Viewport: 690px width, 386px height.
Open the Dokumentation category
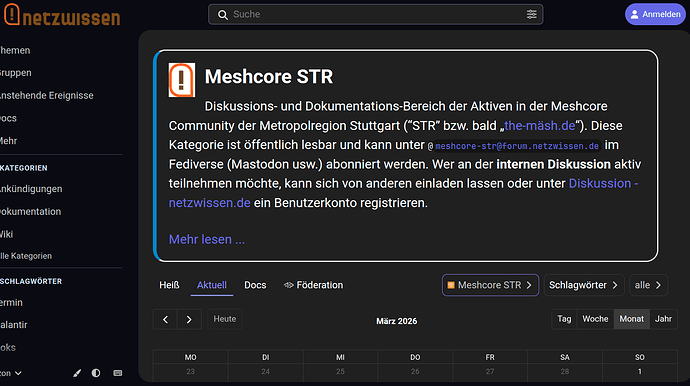31,212
